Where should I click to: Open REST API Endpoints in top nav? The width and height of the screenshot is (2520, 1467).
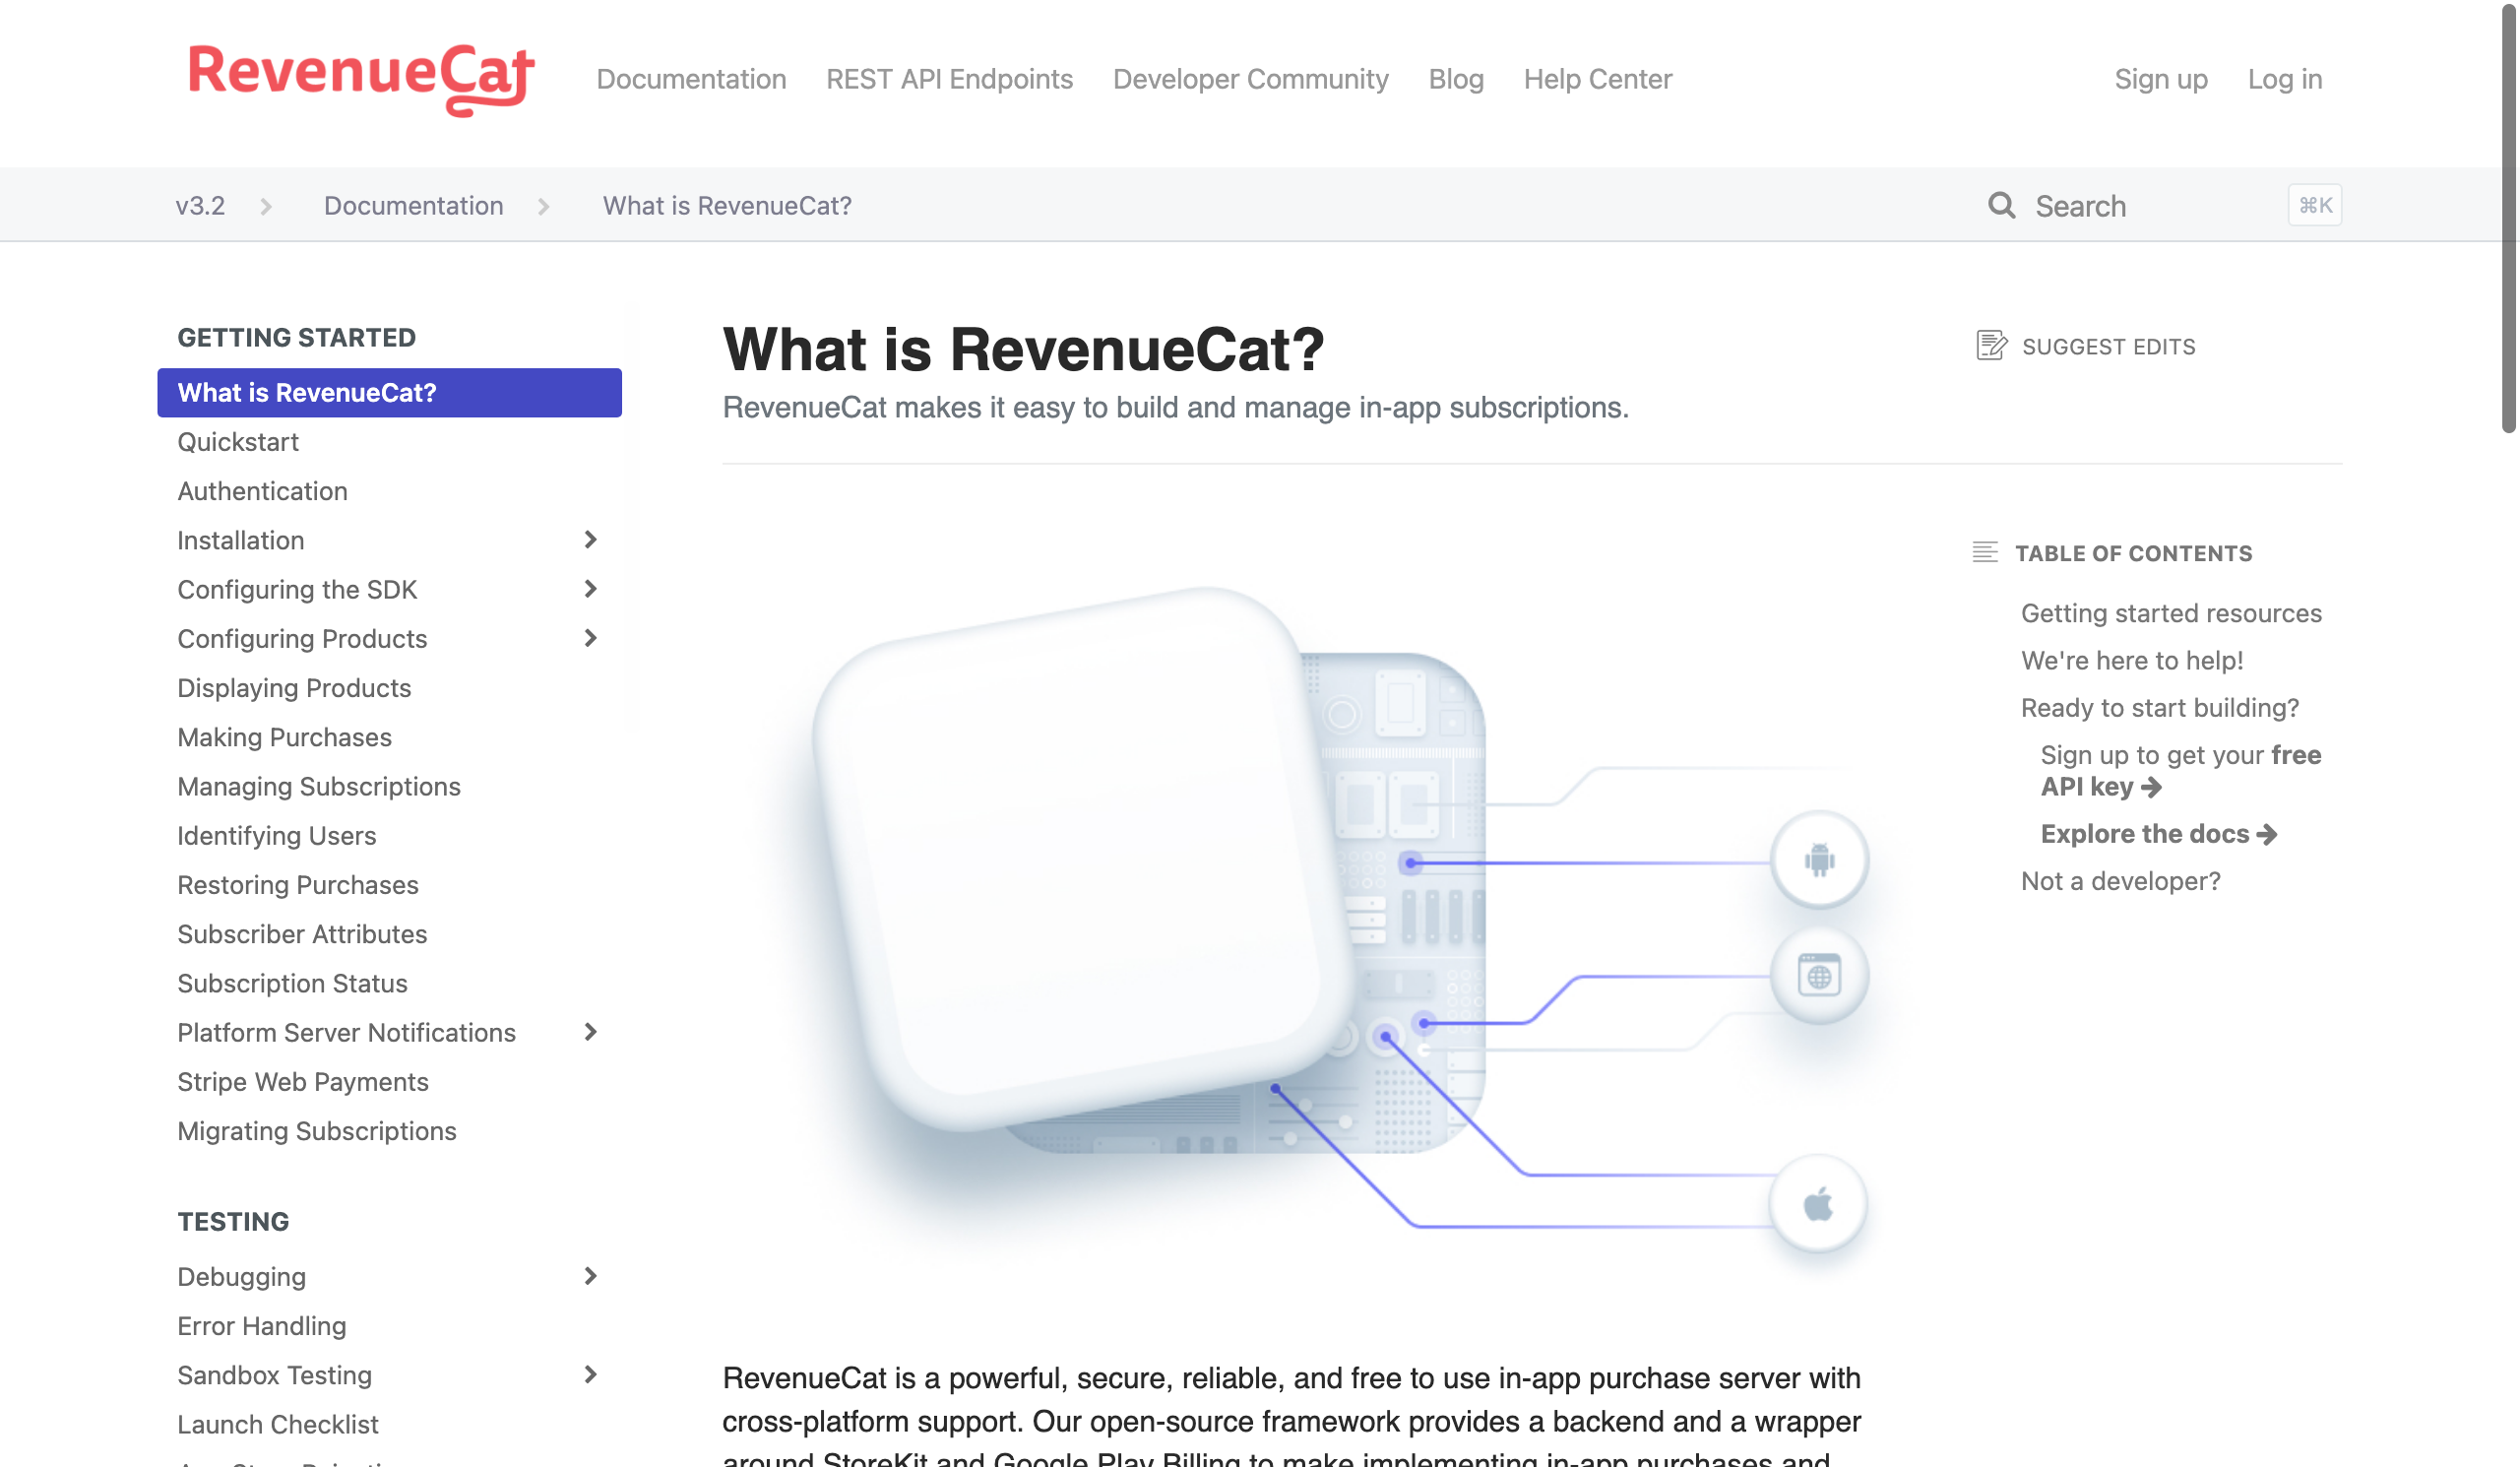pyautogui.click(x=949, y=79)
